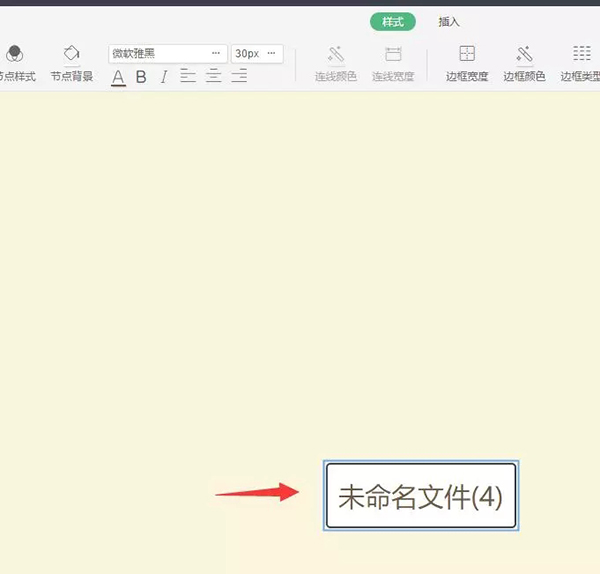Open the border color (边框颜色) icon

524,54
